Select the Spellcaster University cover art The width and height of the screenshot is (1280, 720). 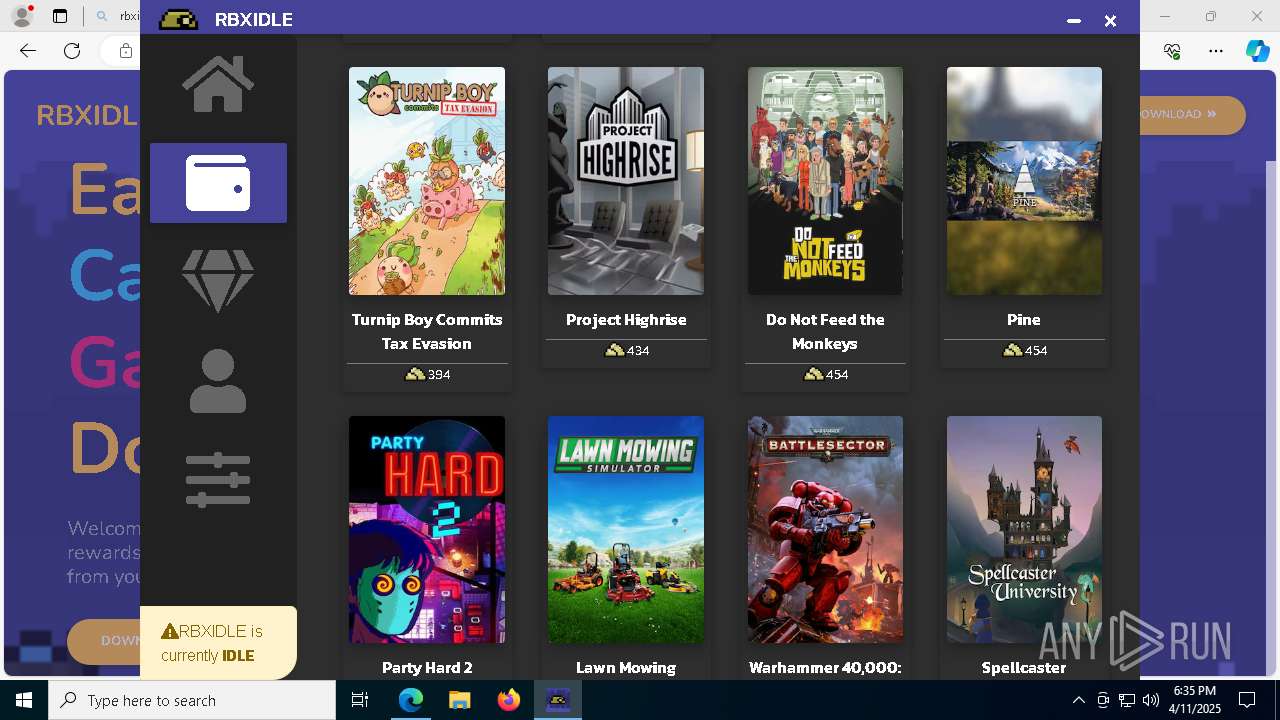click(1024, 529)
